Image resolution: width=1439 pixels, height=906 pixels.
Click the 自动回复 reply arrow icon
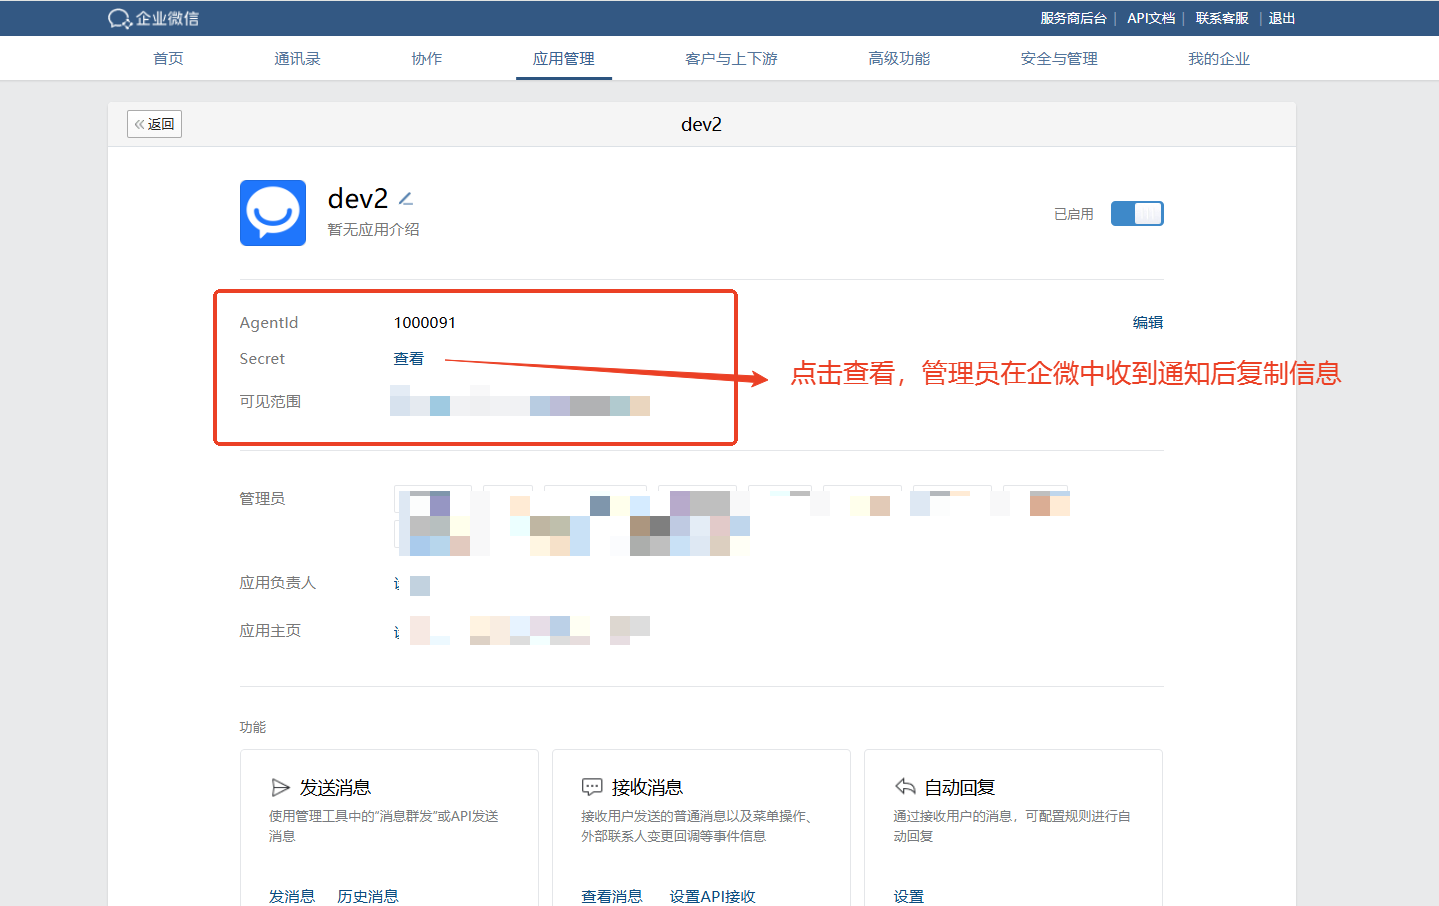pos(905,786)
